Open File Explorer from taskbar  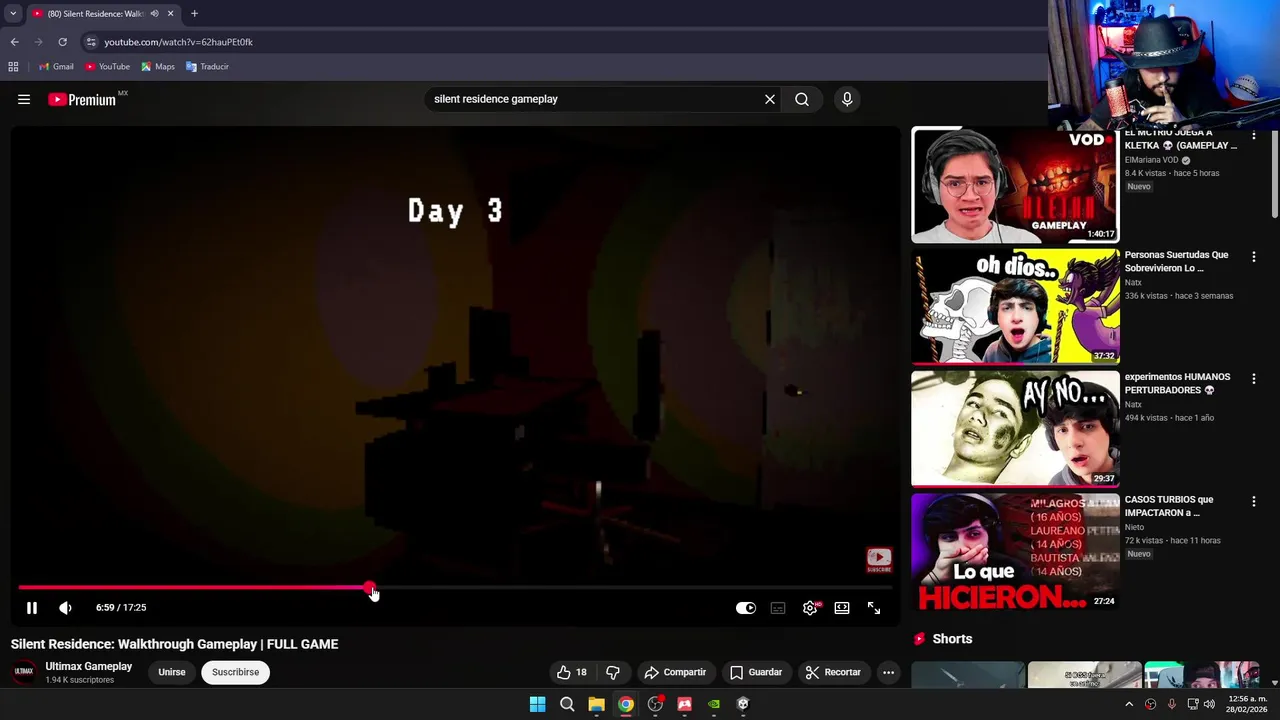pyautogui.click(x=596, y=704)
